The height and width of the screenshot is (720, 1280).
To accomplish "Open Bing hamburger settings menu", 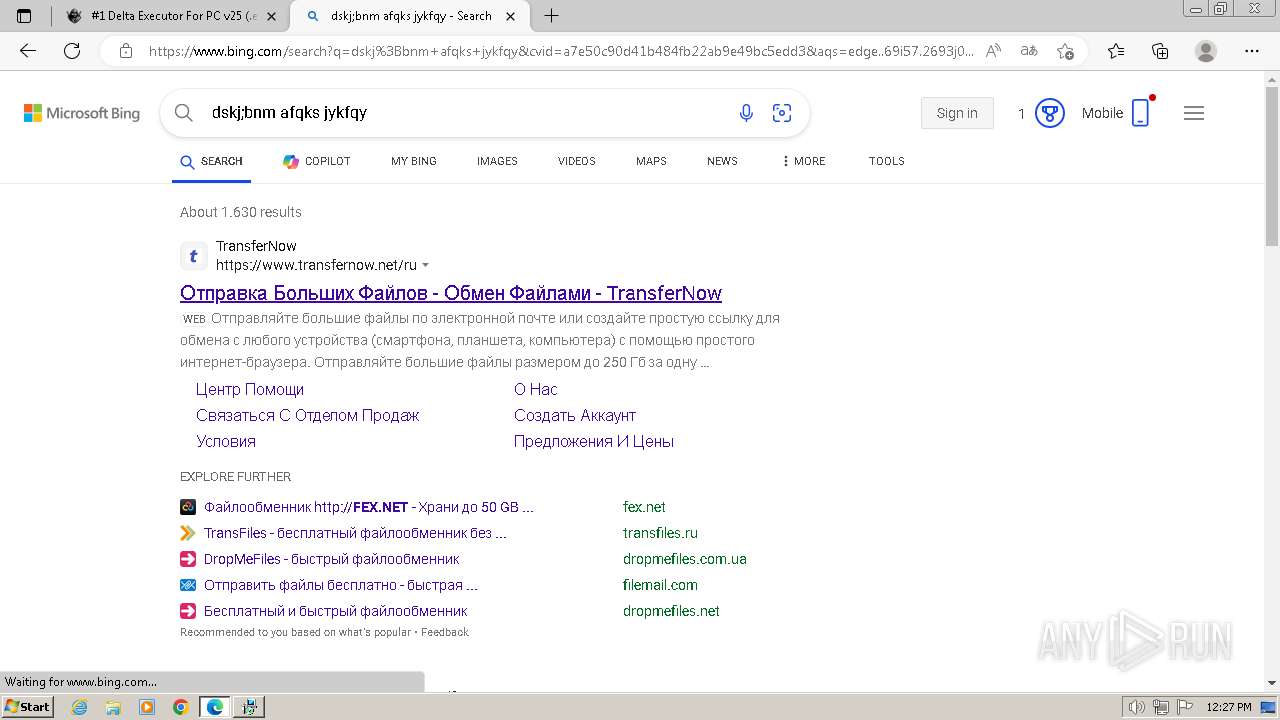I will pyautogui.click(x=1194, y=113).
